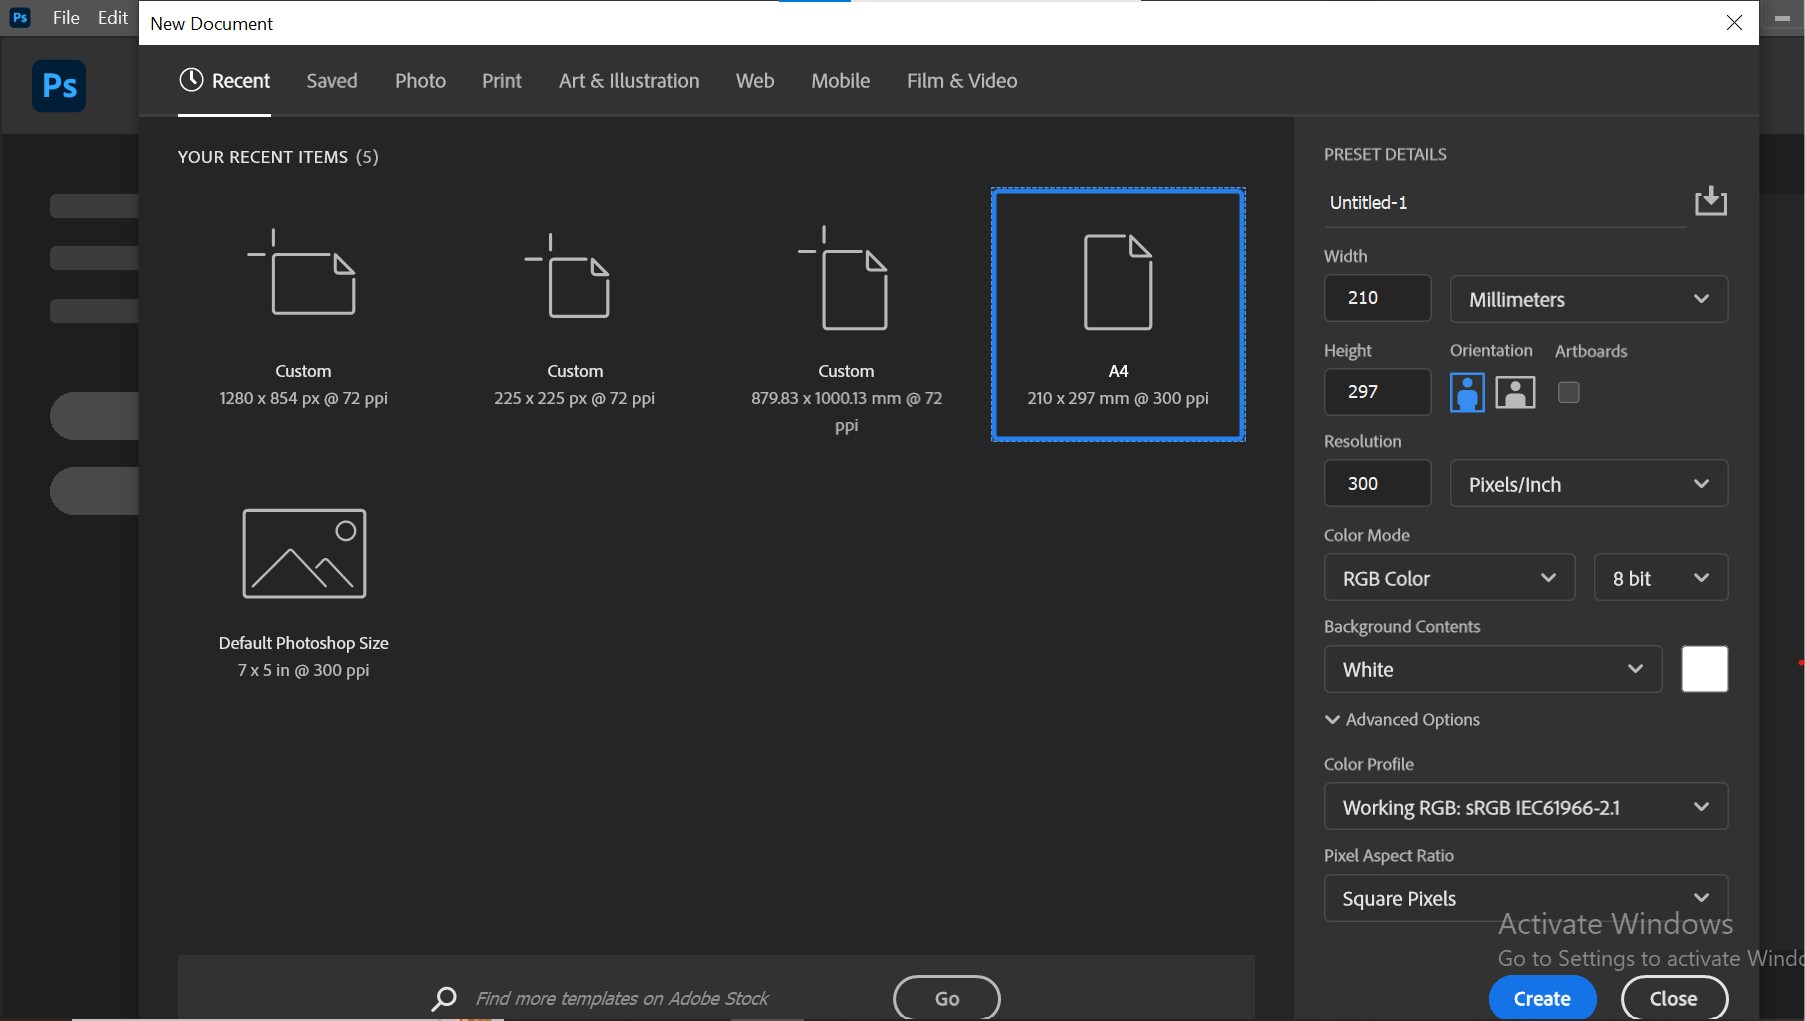The height and width of the screenshot is (1021, 1805).
Task: Open the Color Profile dropdown
Action: tap(1526, 807)
